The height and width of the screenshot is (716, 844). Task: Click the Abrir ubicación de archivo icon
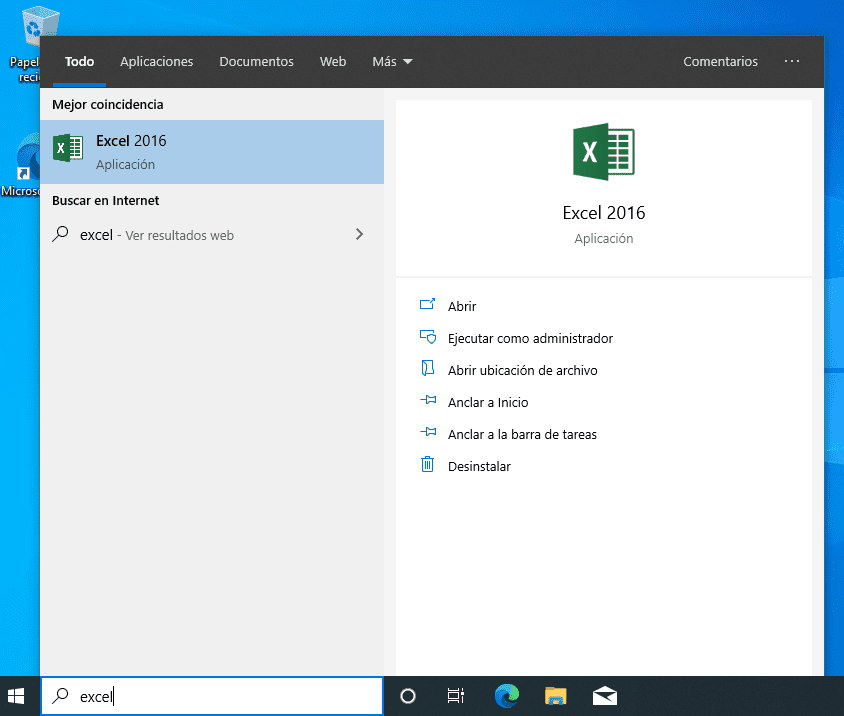point(429,370)
